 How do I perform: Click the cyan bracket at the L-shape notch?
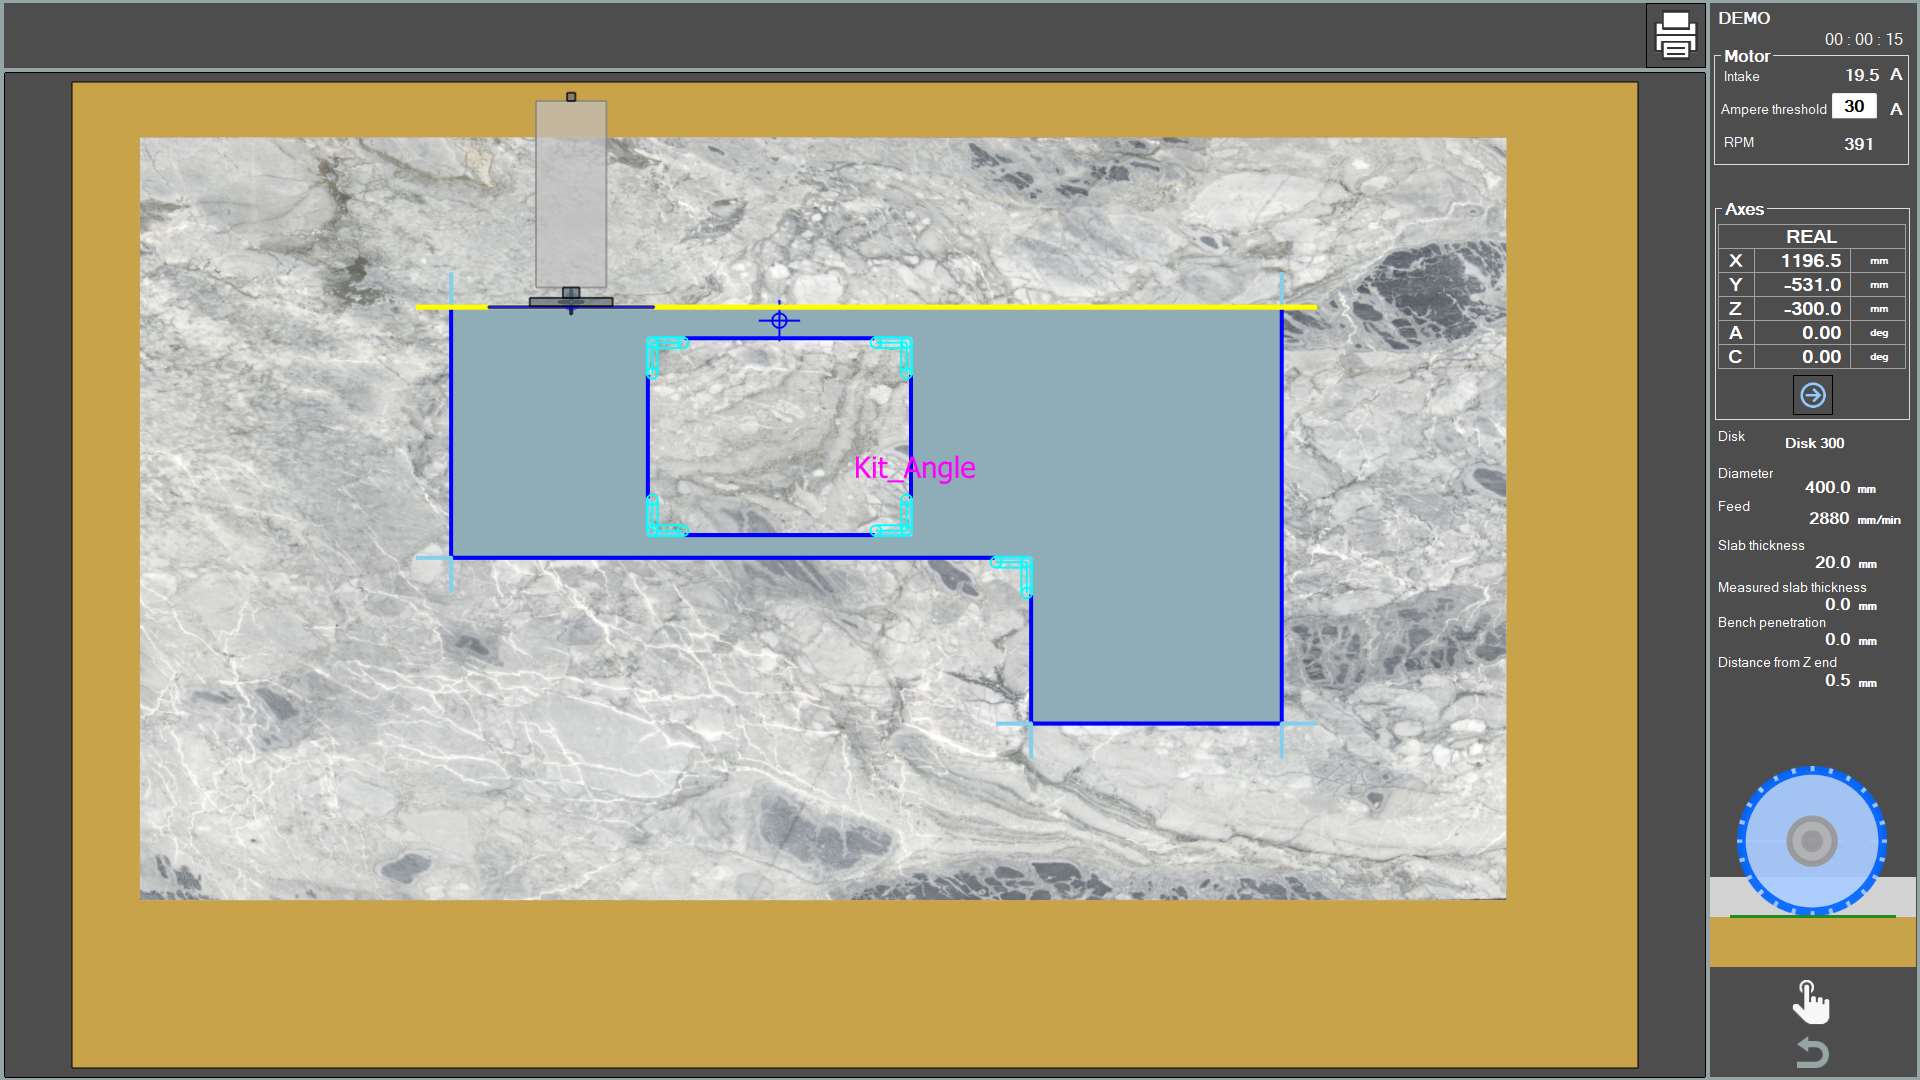point(1013,576)
